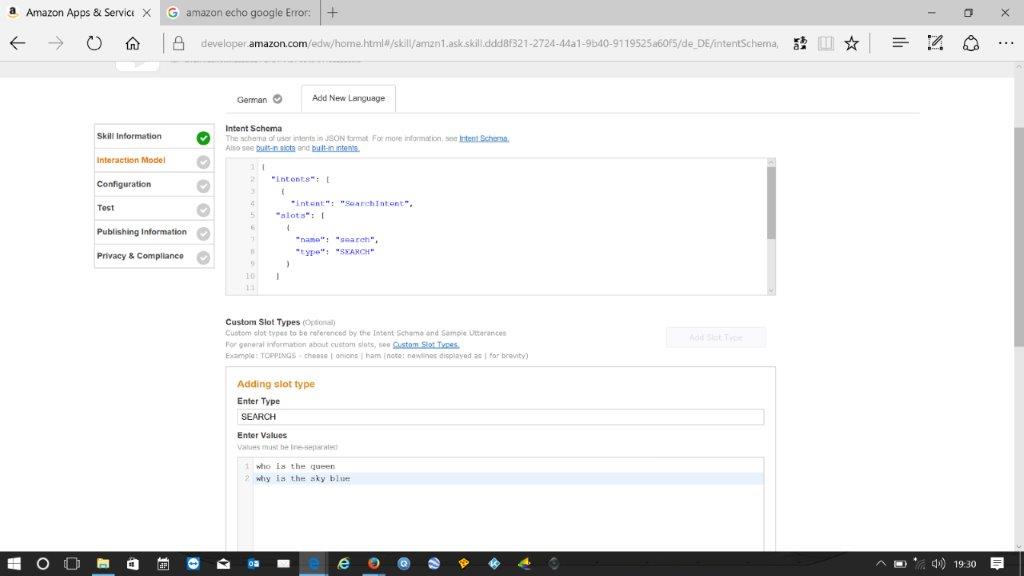The image size is (1024, 576).
Task: Click the back navigation arrow
Action: pos(18,43)
